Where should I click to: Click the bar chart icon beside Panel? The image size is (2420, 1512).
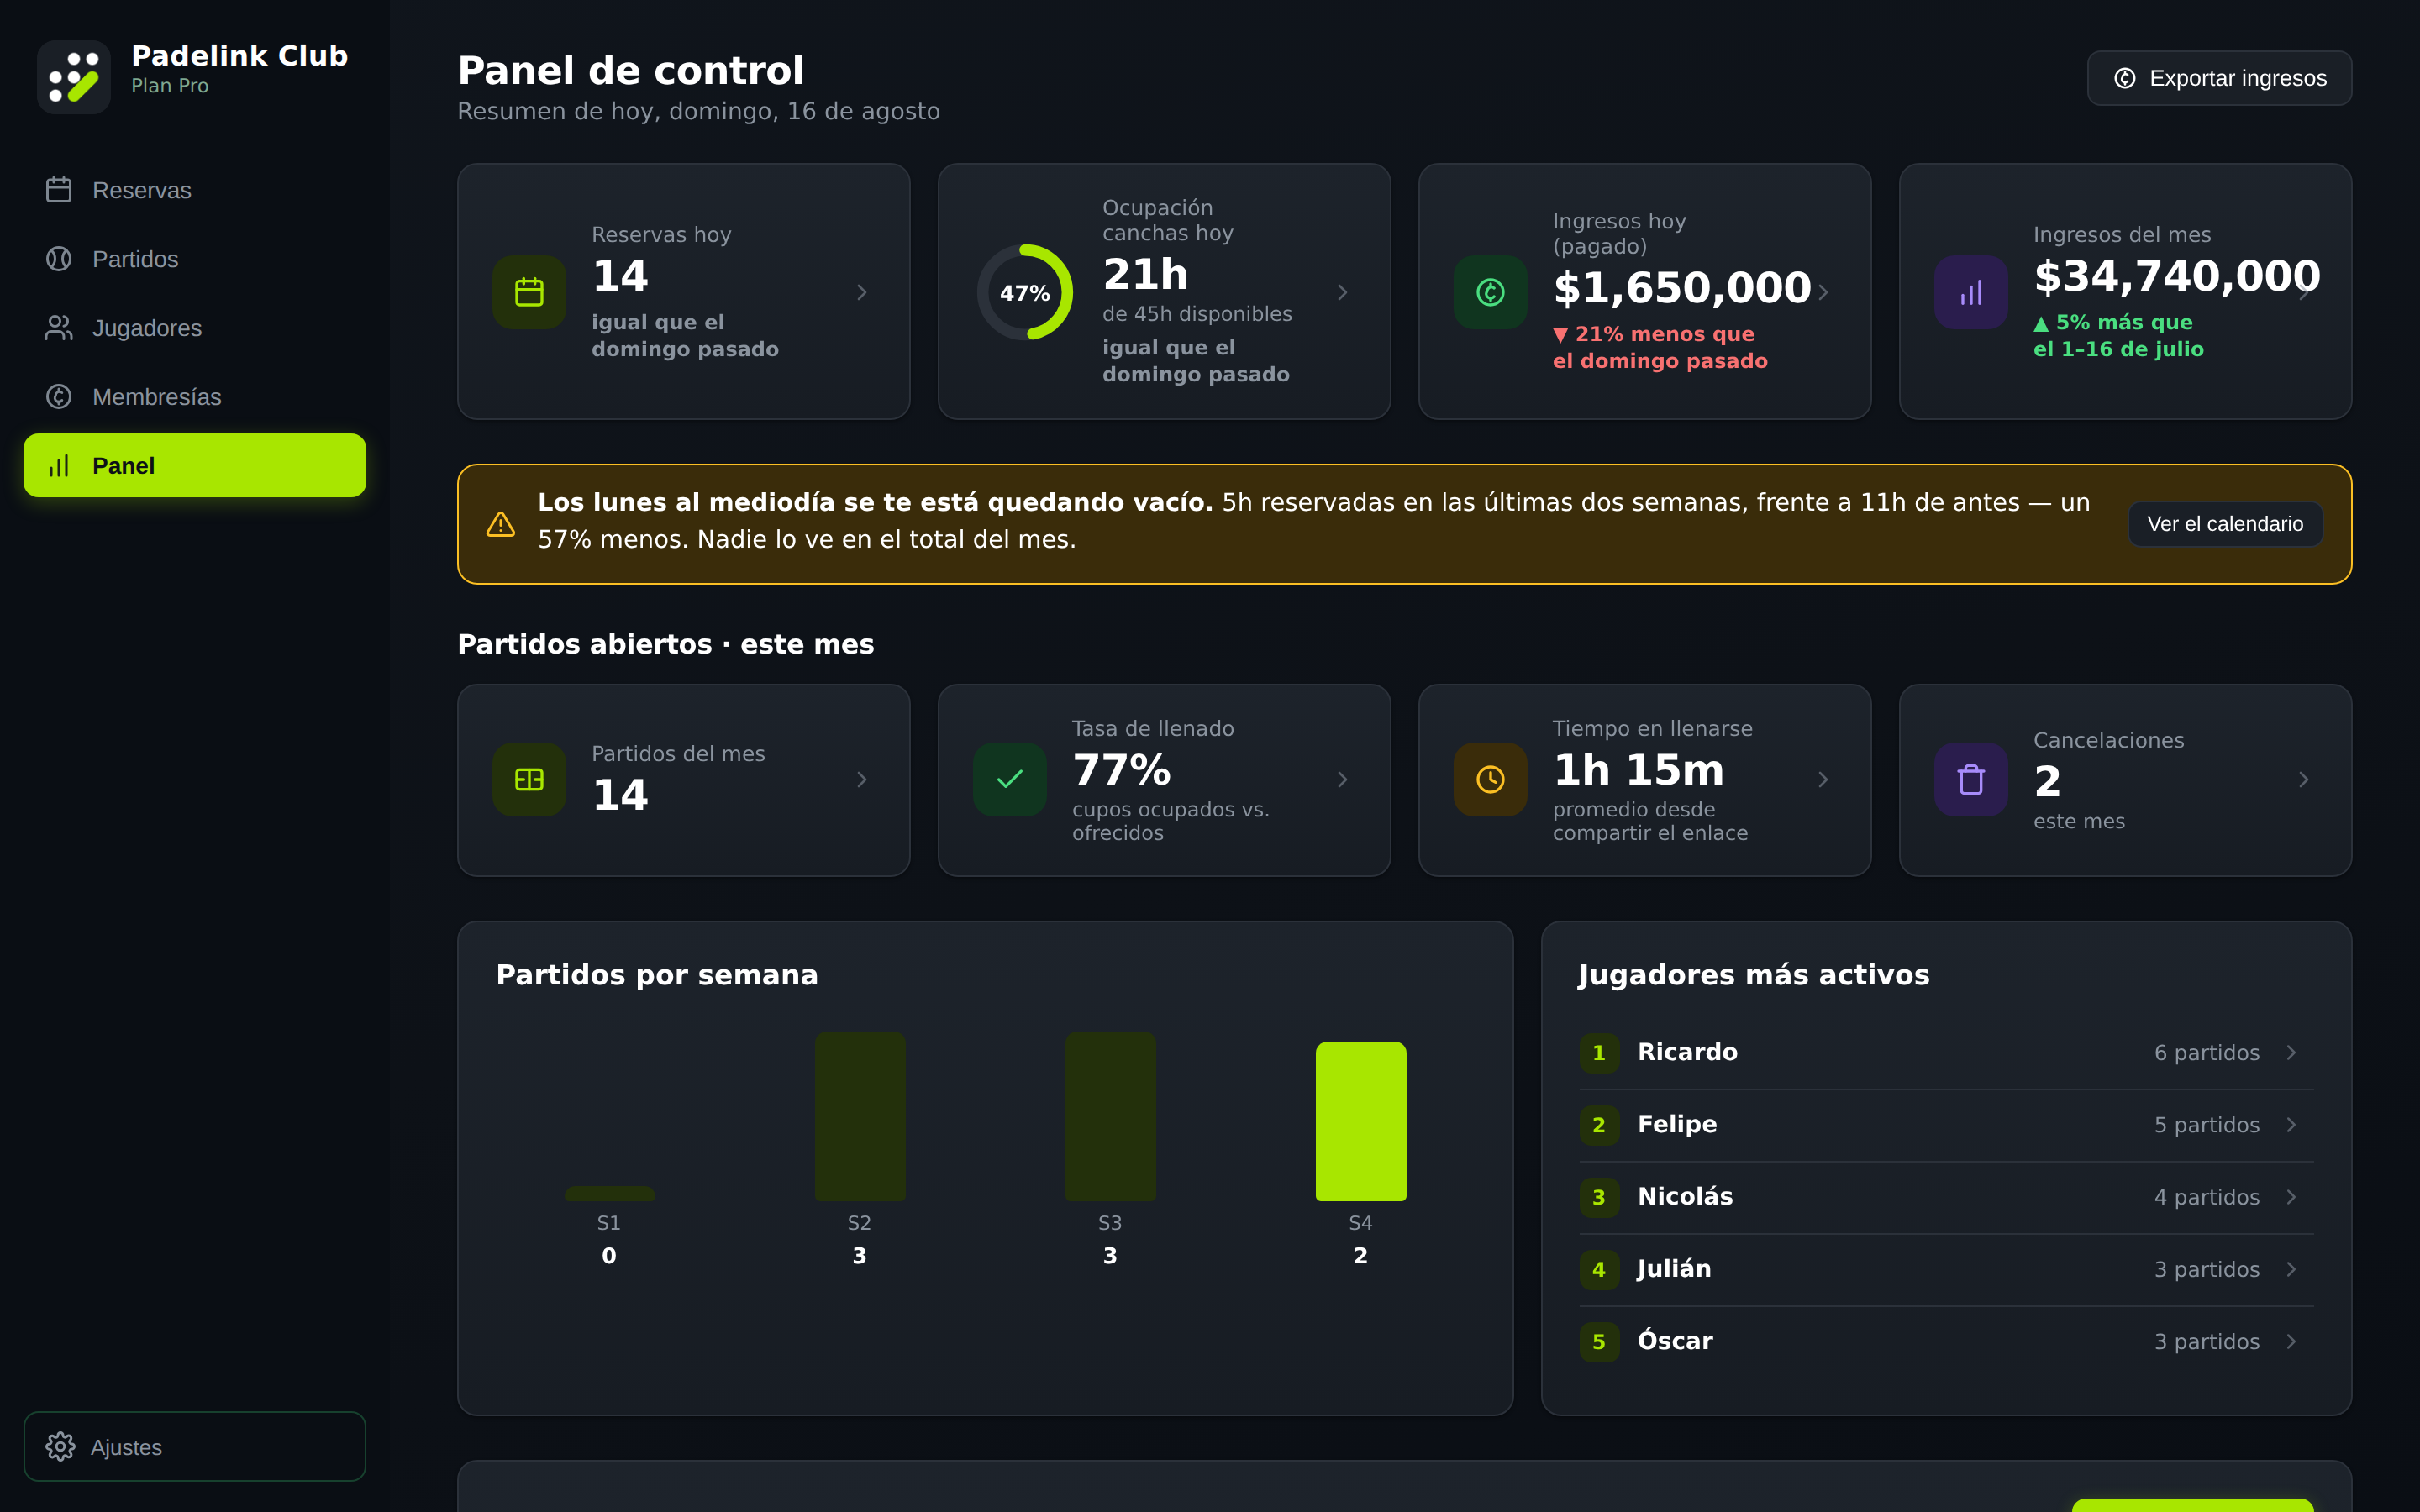pos(59,466)
